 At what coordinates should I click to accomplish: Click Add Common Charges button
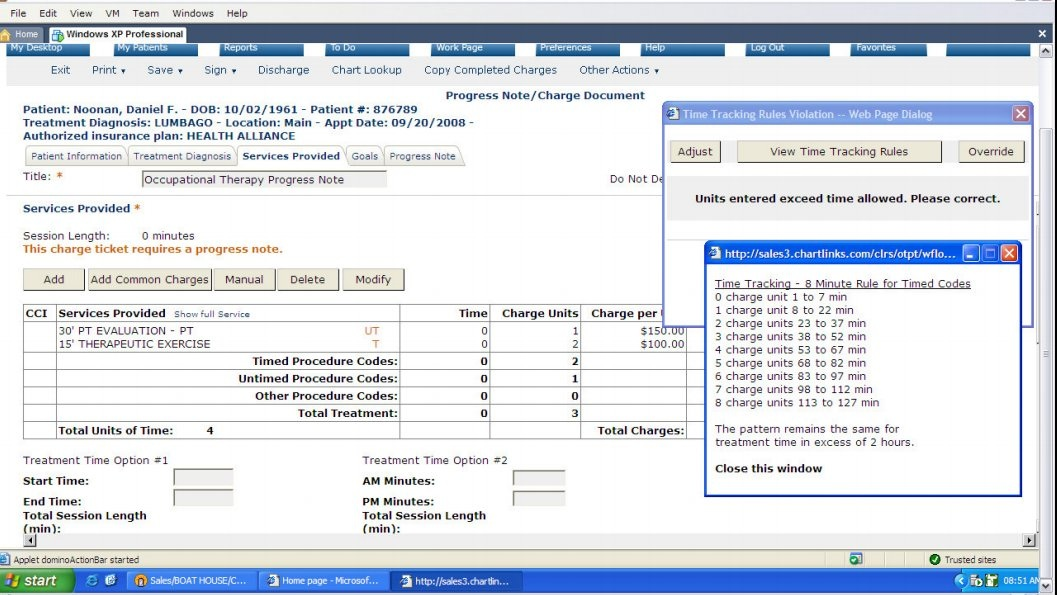[150, 280]
